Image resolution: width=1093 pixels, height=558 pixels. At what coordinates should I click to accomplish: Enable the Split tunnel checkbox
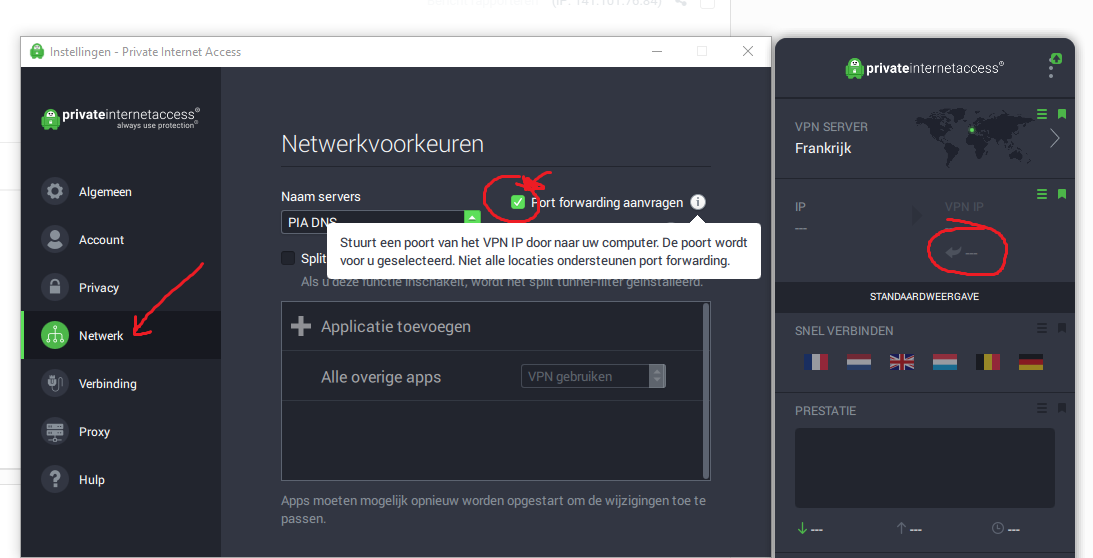pyautogui.click(x=288, y=258)
